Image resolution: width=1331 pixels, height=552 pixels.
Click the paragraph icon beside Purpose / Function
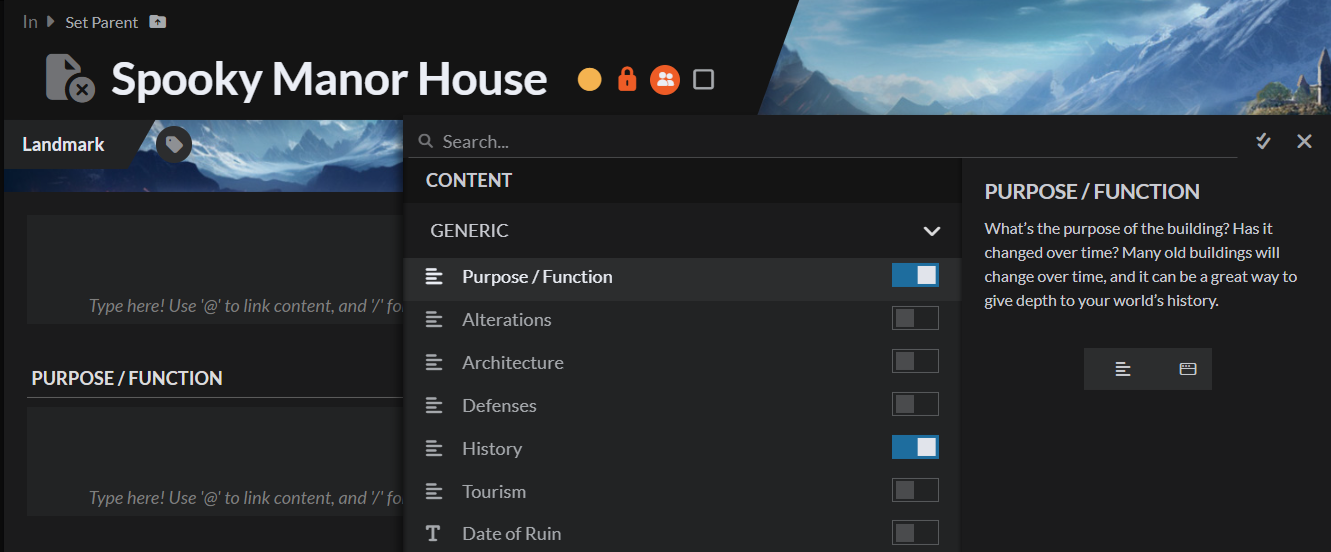coord(433,277)
